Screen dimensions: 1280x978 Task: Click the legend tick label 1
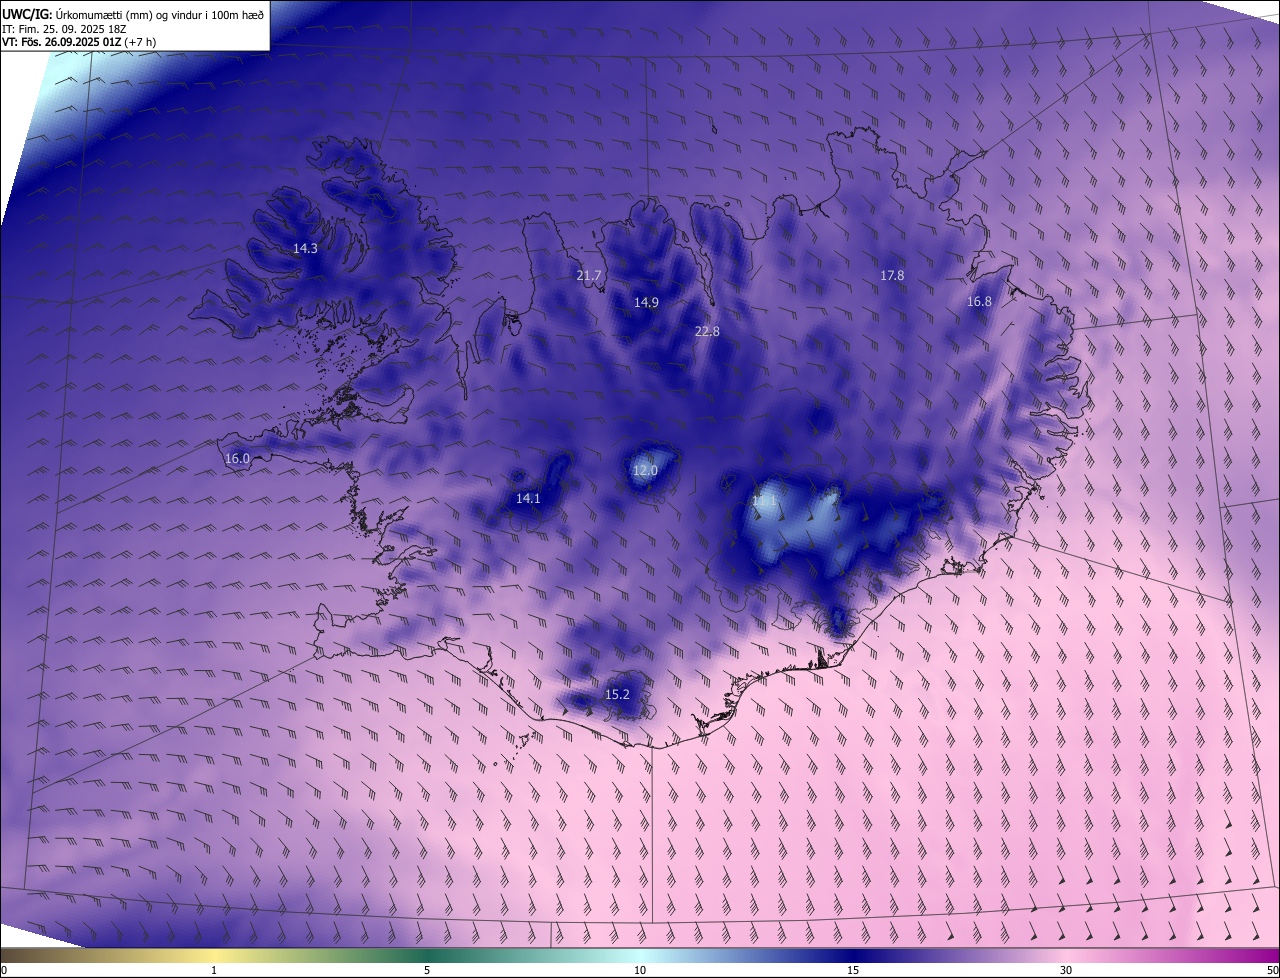pos(214,970)
